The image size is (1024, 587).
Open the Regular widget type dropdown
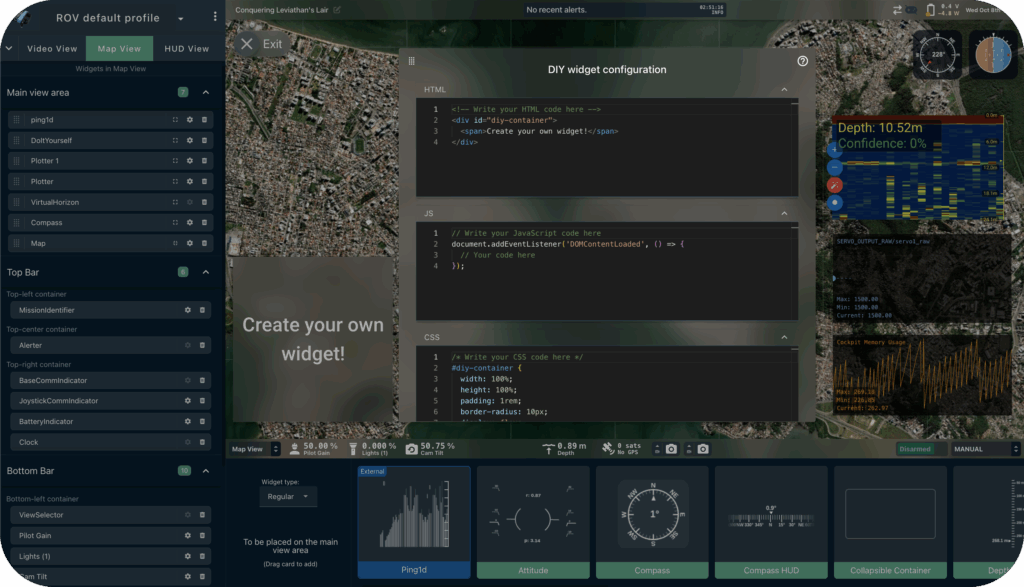288,496
